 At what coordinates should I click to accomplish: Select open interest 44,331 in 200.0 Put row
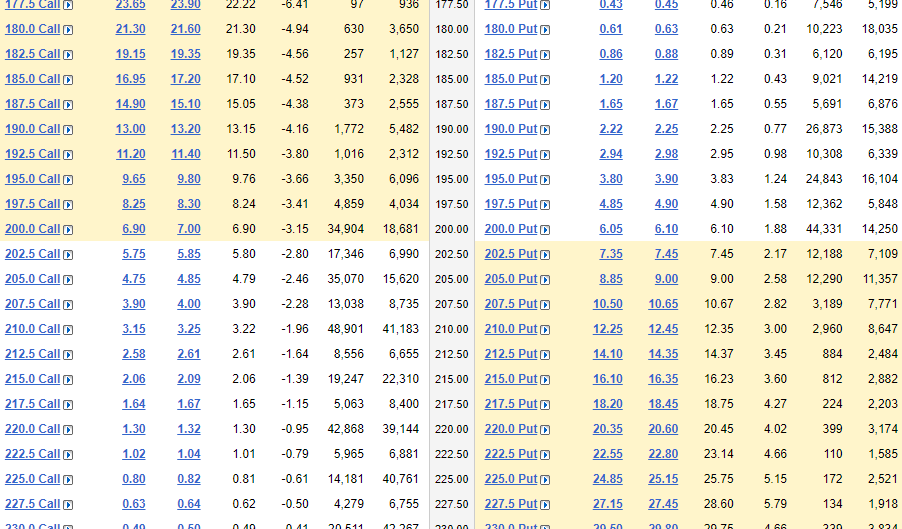click(824, 229)
